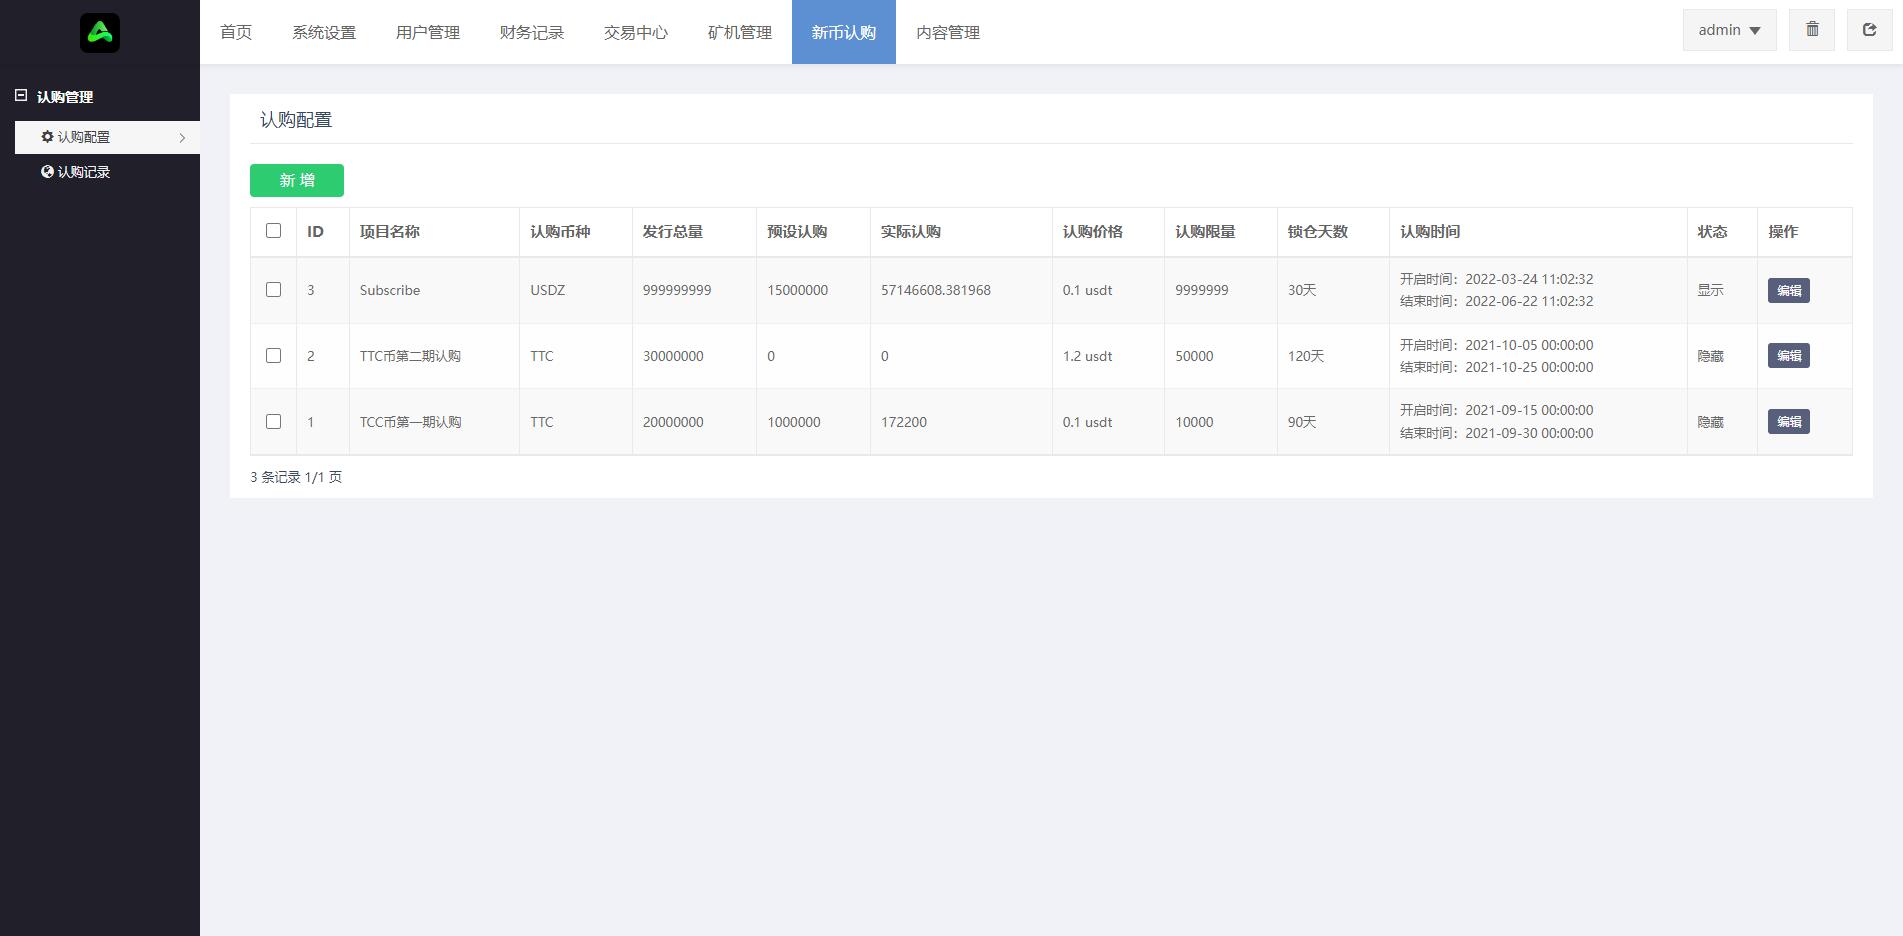
Task: Click the globe icon beside 认购记录
Action: 45,171
